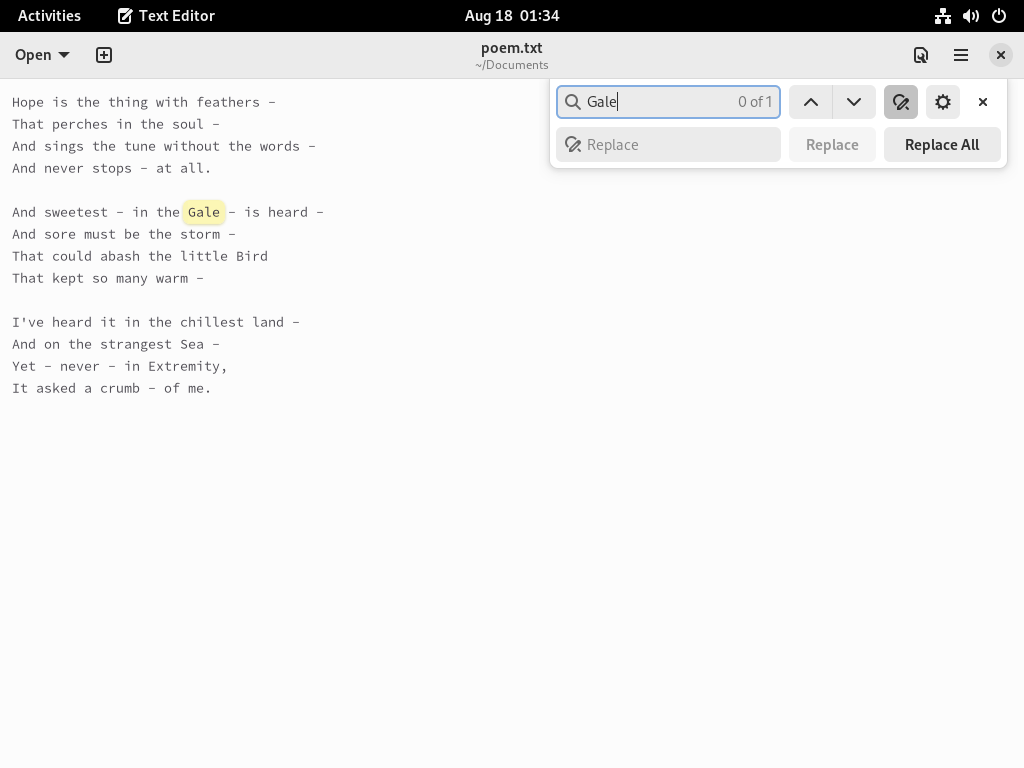
Task: Close the Text Editor window
Action: coord(1000,55)
